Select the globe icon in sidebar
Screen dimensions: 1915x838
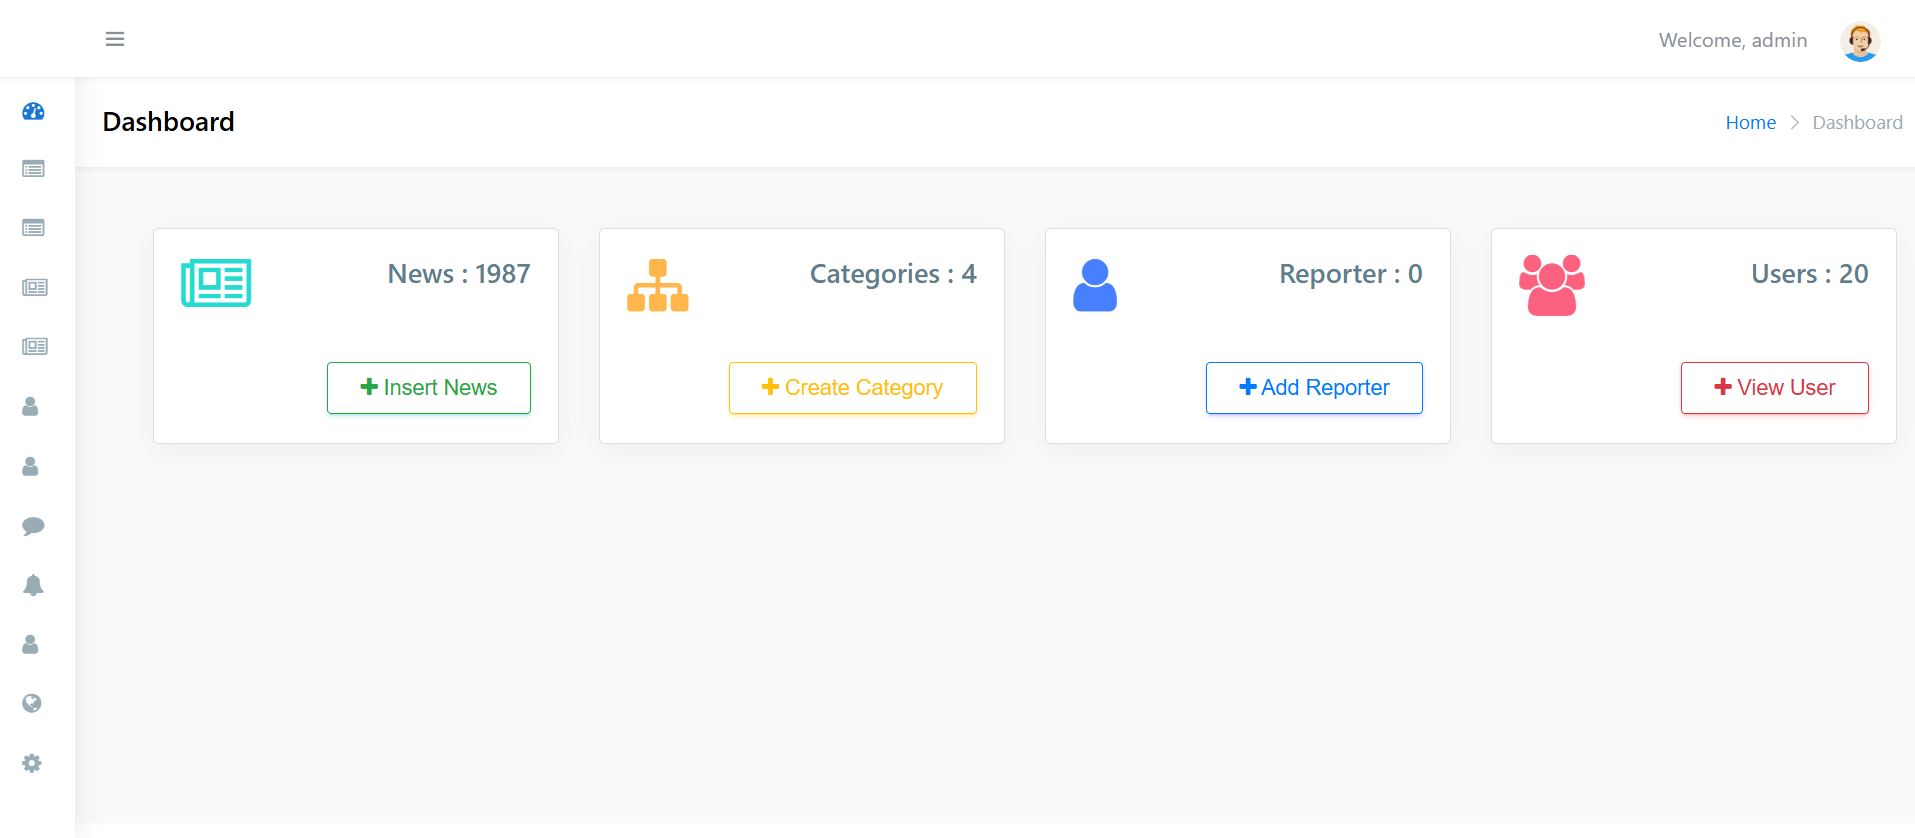click(x=32, y=704)
